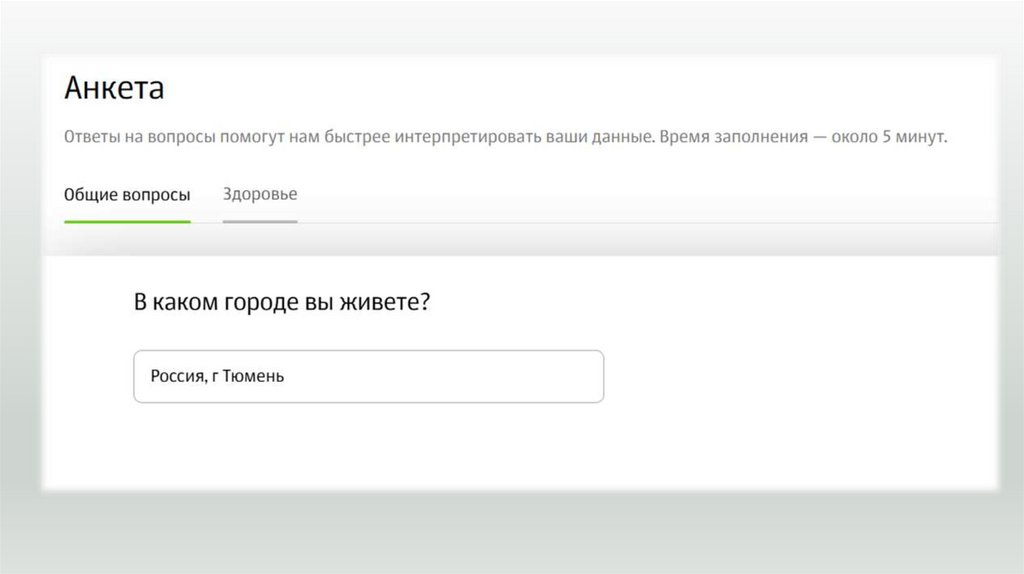Click the green underline under Общие вопросы

127,221
